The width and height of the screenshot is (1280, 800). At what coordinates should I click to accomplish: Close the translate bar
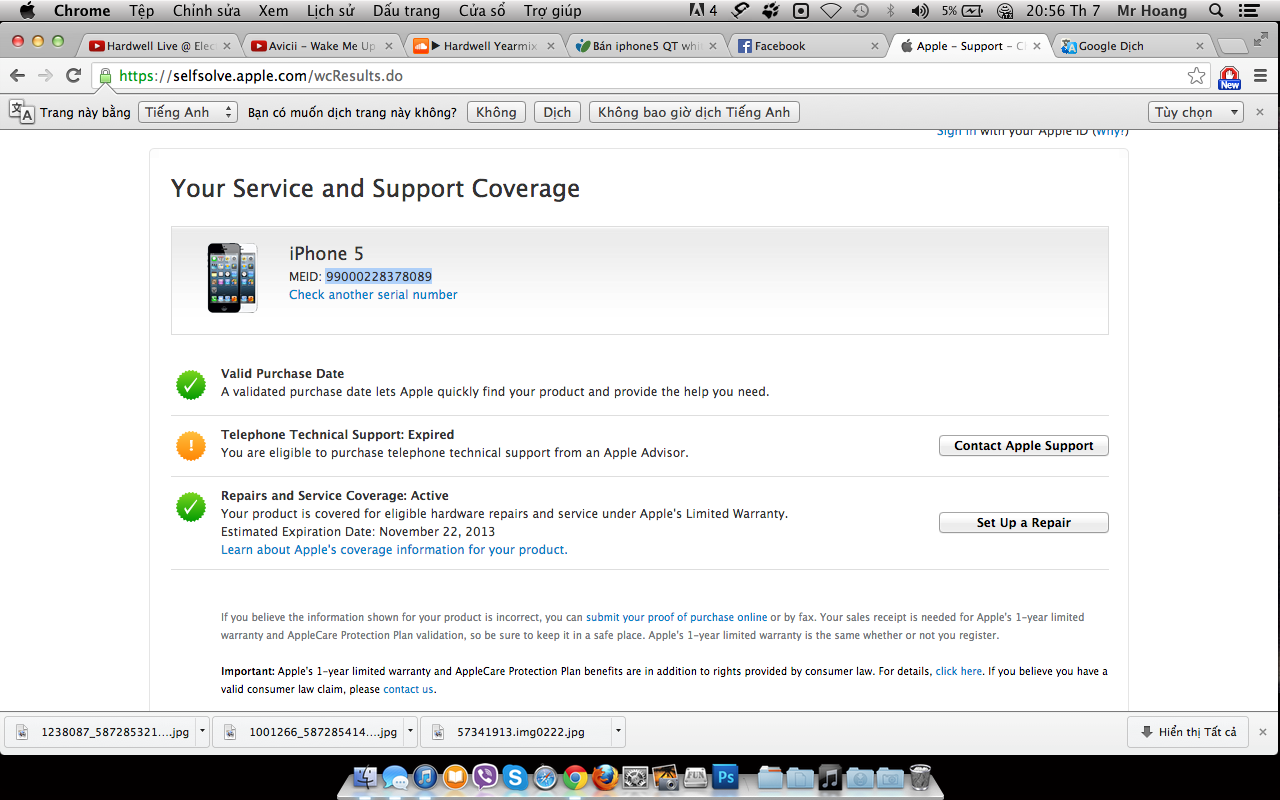pos(1260,112)
